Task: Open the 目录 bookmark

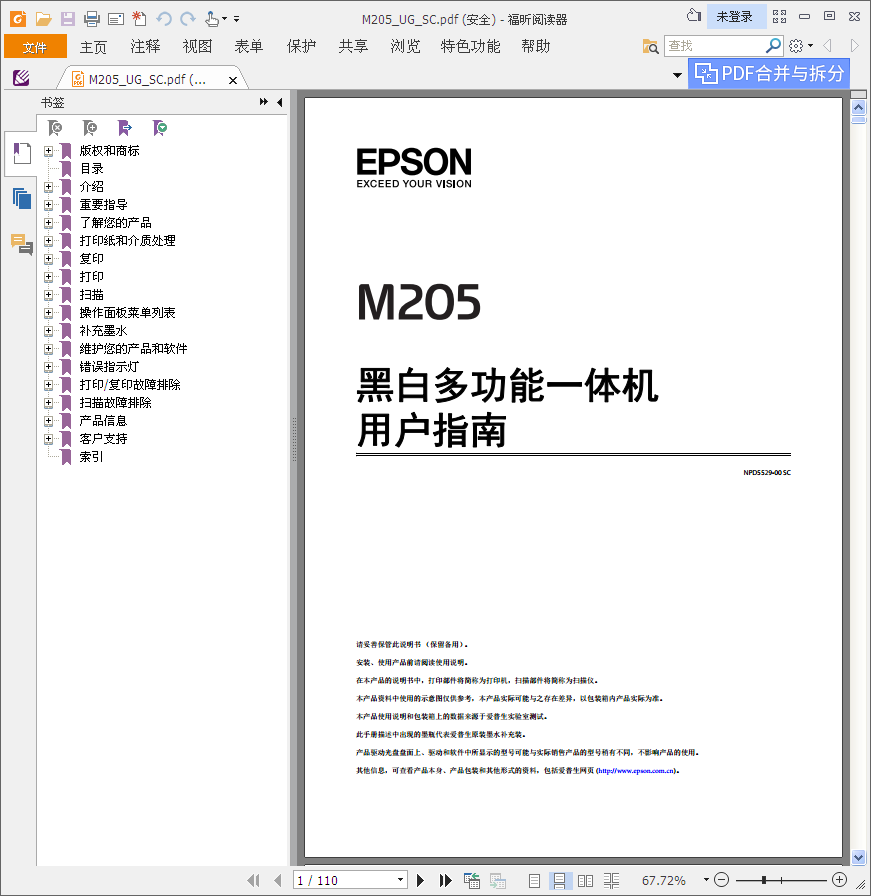Action: click(x=91, y=169)
